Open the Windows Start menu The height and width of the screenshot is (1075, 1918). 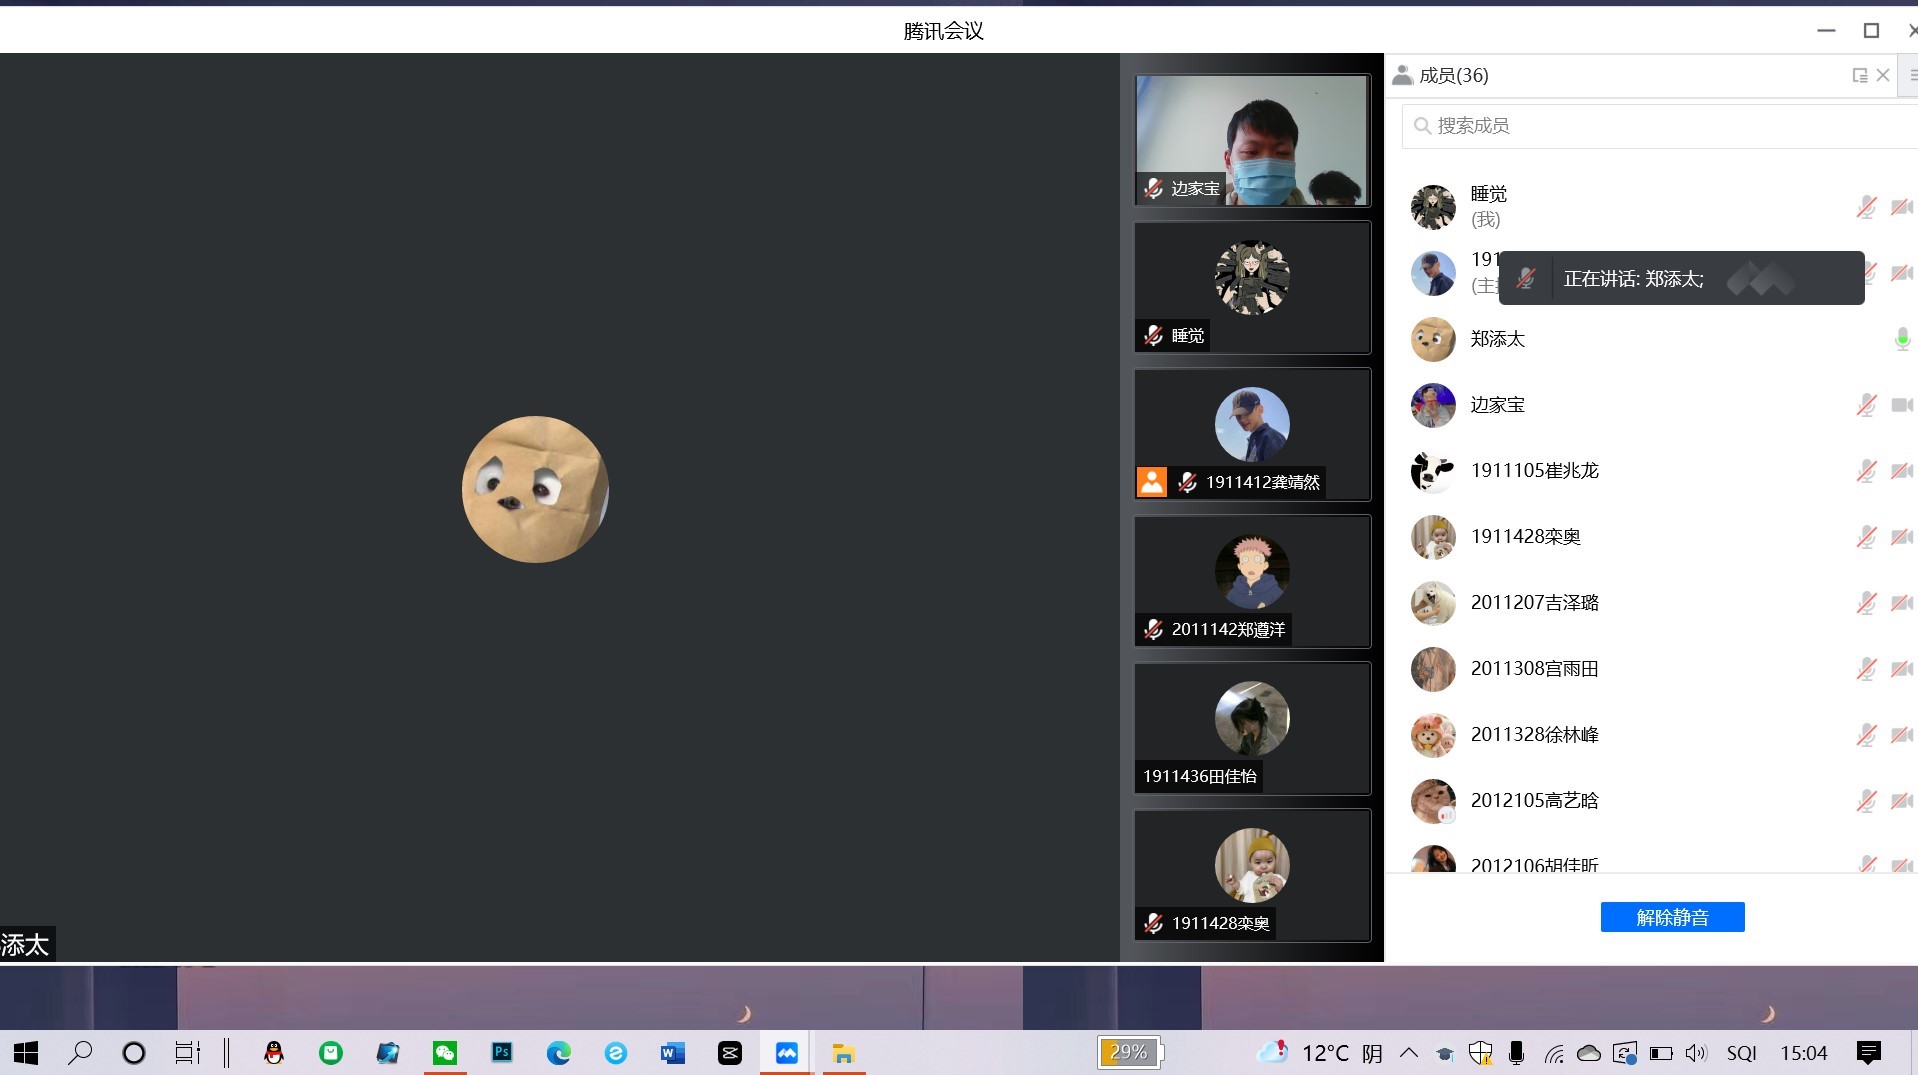[x=26, y=1053]
